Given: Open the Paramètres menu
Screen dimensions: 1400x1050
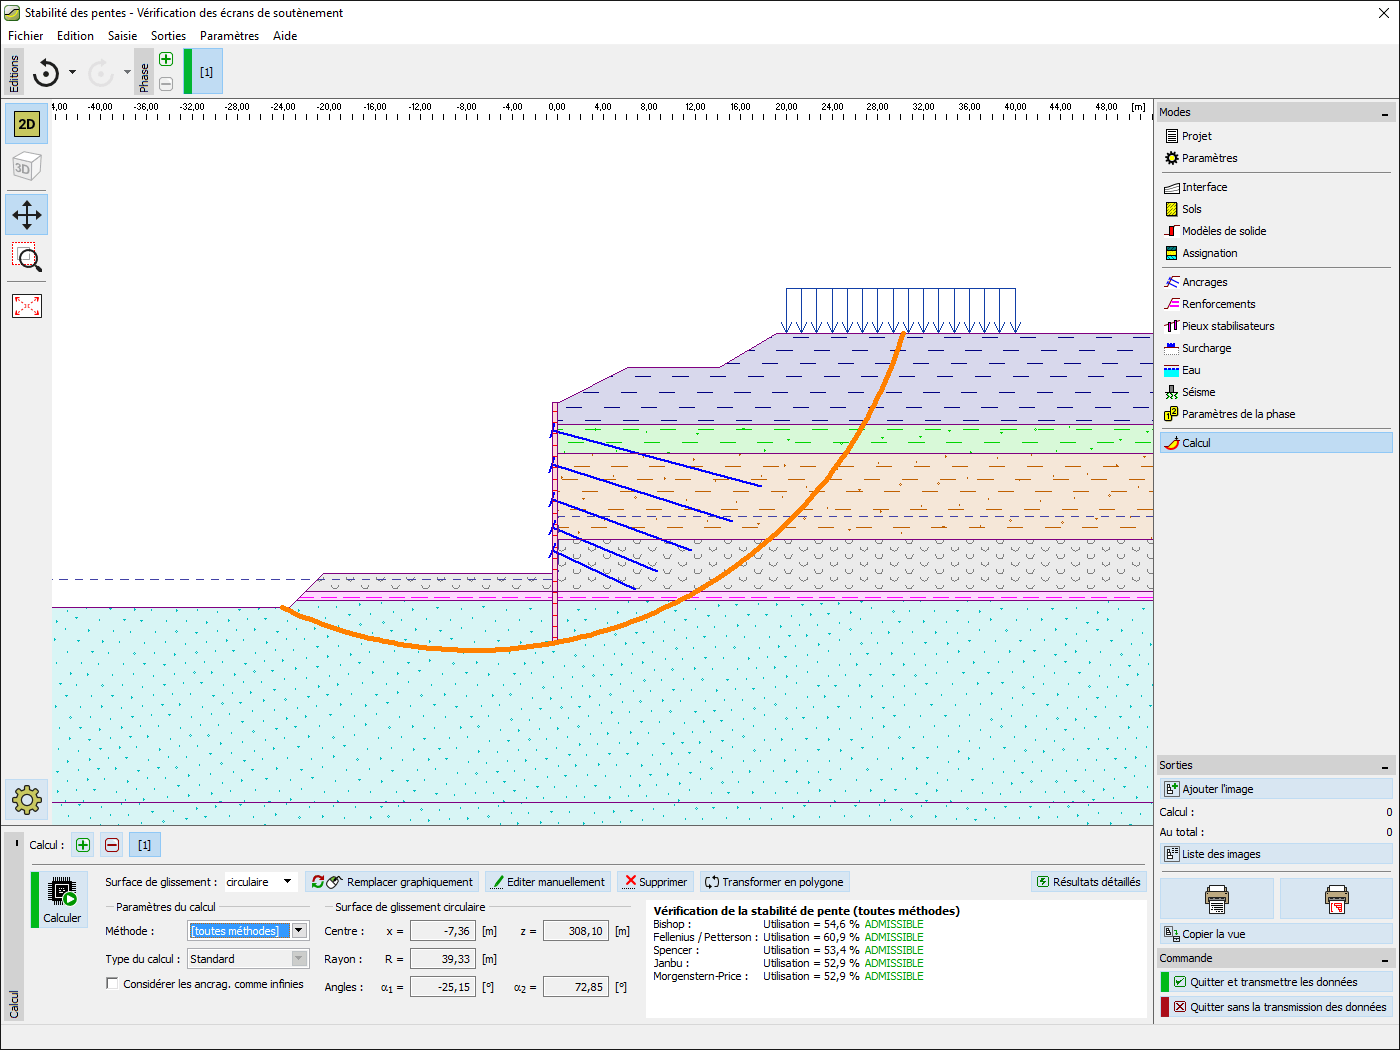Looking at the screenshot, I should [x=229, y=36].
